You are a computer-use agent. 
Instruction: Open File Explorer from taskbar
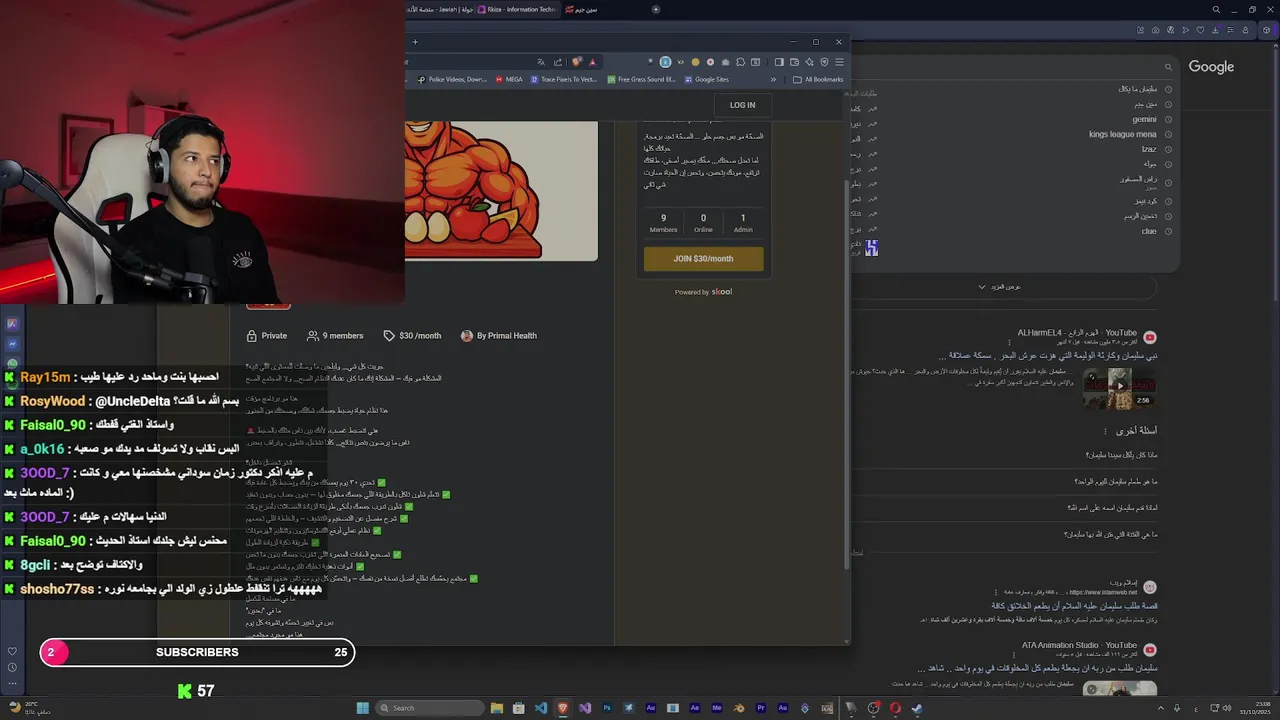497,708
